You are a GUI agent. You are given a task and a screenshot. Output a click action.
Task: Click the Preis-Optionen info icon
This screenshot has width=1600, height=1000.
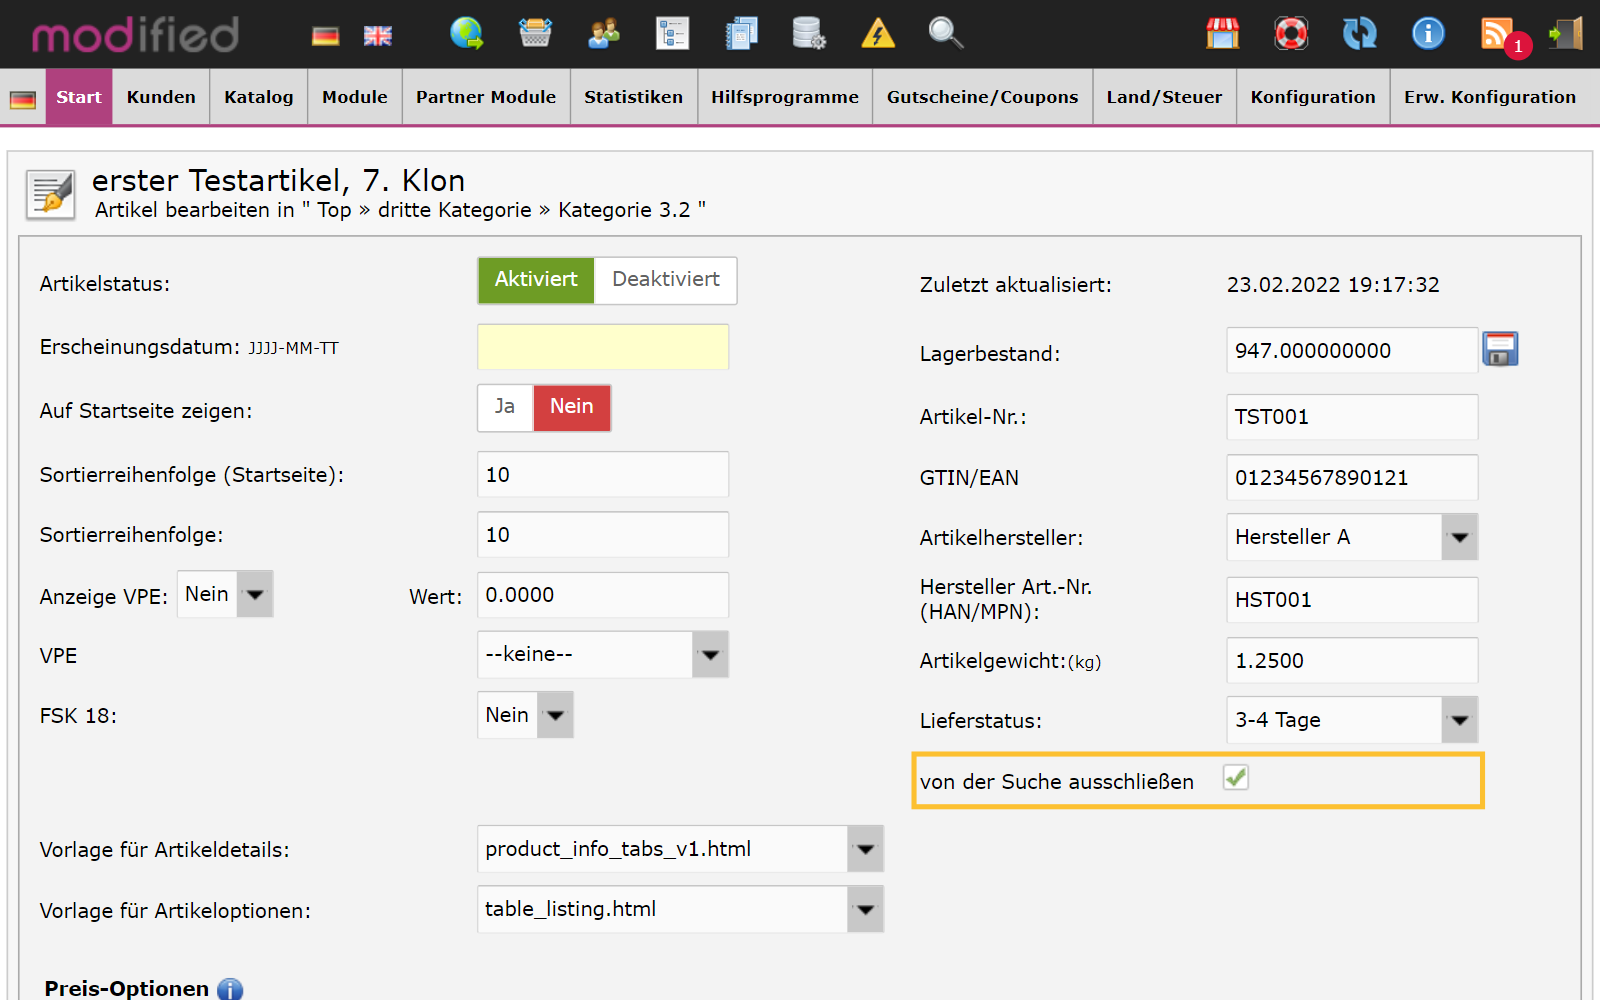(230, 989)
